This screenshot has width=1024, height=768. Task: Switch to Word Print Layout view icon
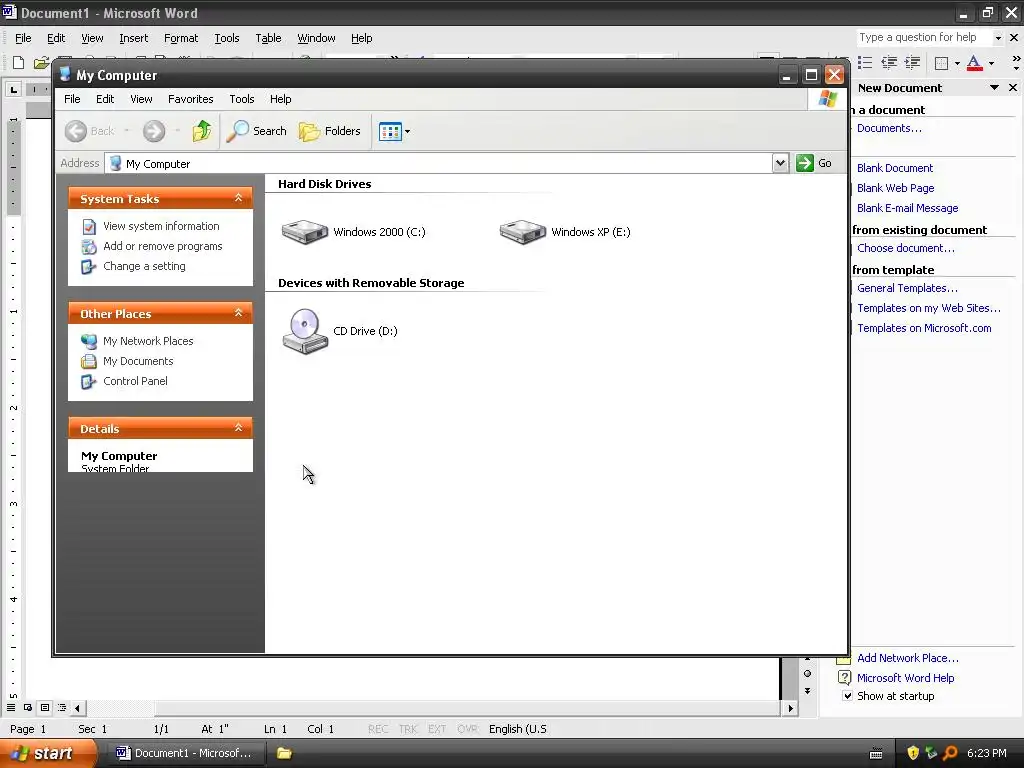(45, 708)
